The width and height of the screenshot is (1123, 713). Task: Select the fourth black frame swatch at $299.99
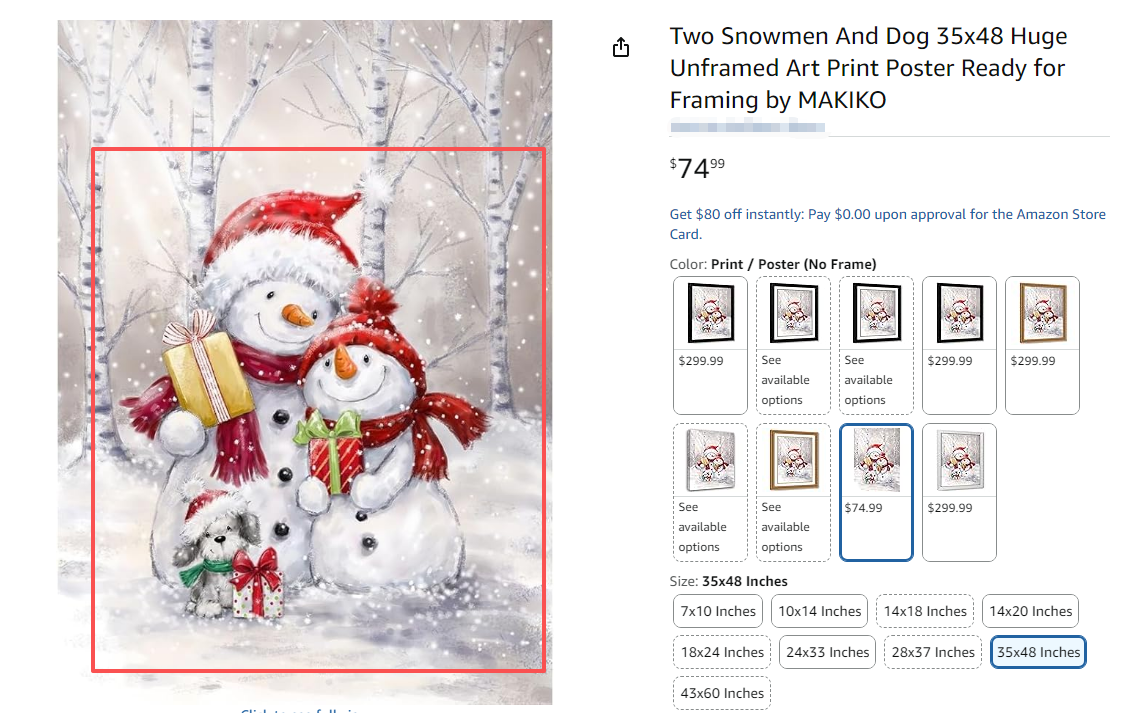coord(959,345)
